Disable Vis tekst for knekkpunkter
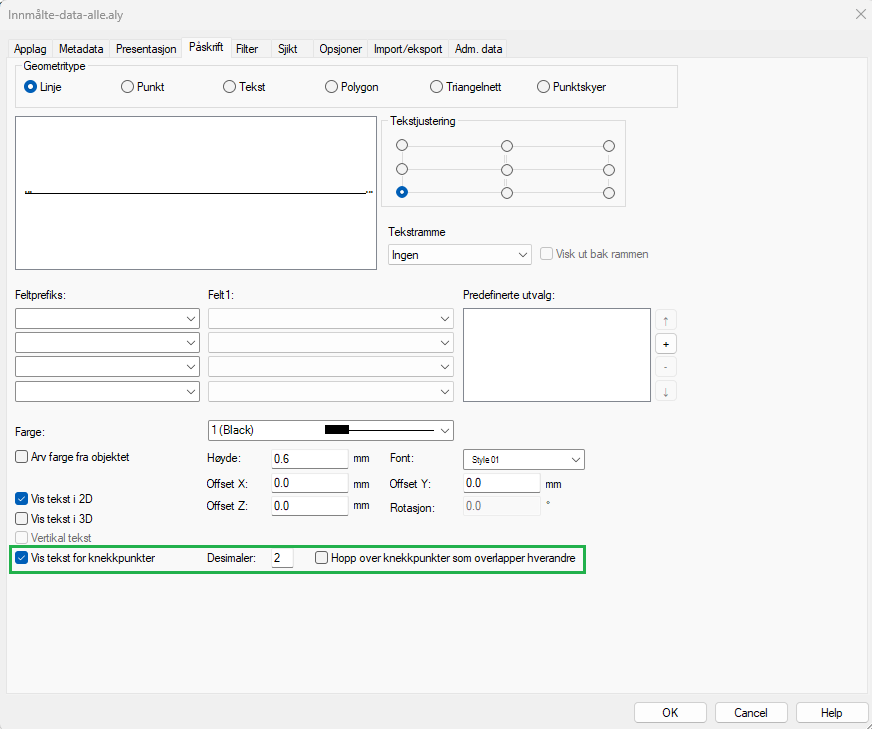The image size is (872, 729). [x=22, y=558]
